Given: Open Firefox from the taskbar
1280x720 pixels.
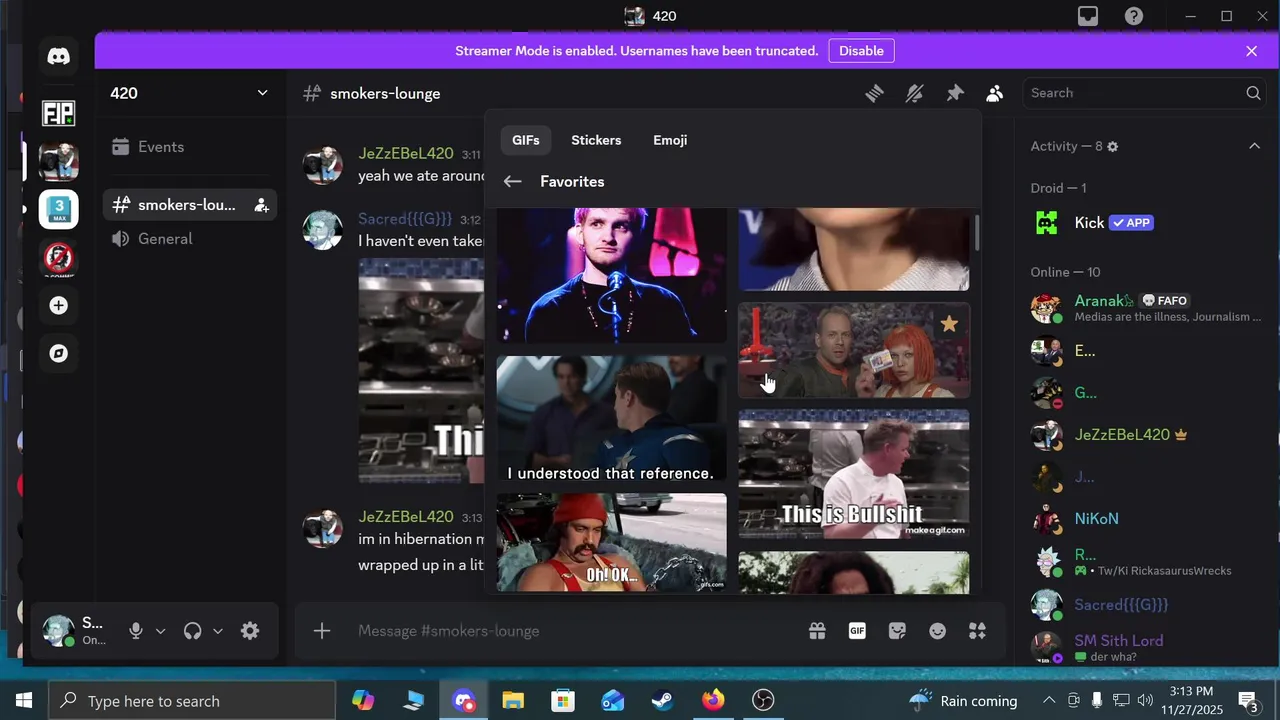Looking at the screenshot, I should pyautogui.click(x=712, y=701).
